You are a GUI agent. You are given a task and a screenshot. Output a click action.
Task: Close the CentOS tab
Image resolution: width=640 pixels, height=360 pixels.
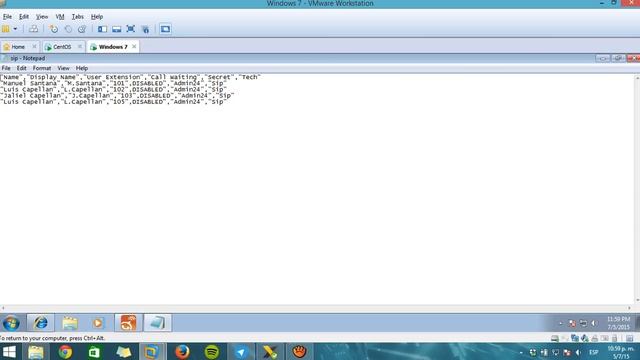coord(80,47)
